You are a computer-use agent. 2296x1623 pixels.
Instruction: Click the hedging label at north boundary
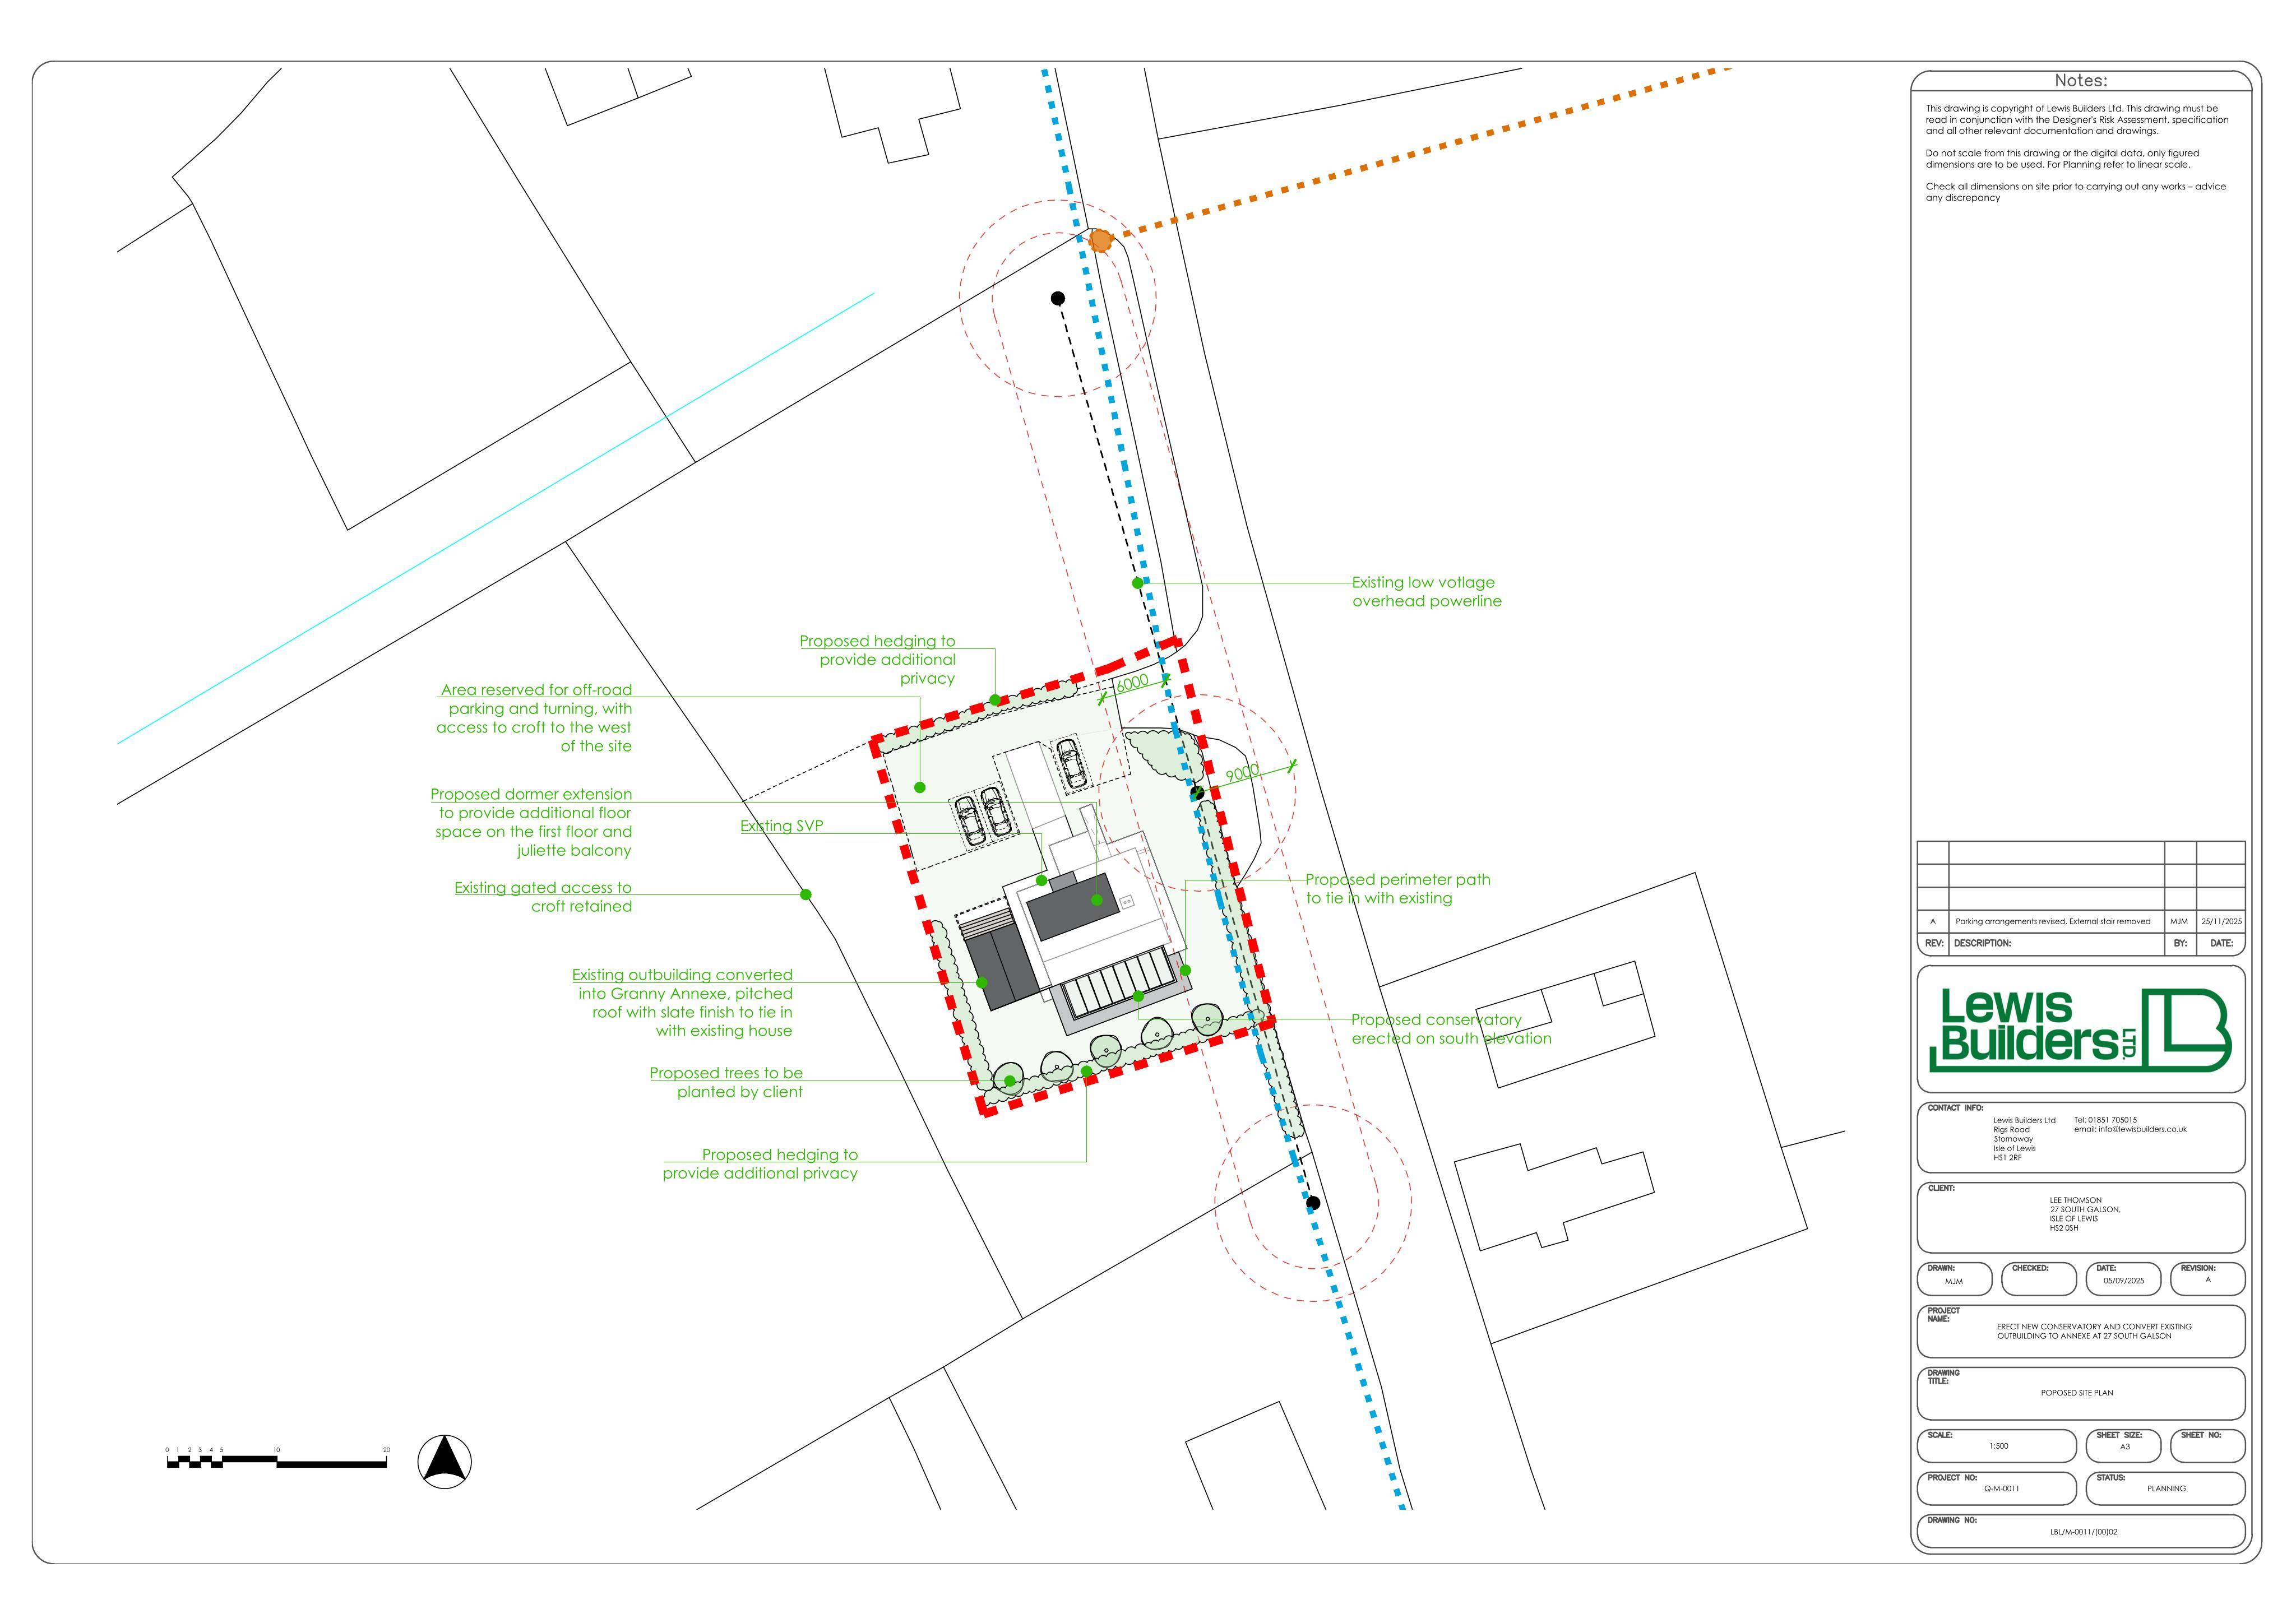point(877,660)
